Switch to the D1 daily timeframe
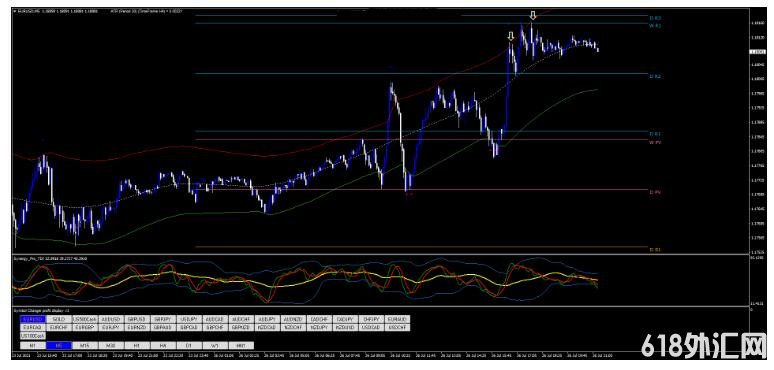This screenshot has width=774, height=370. (189, 345)
